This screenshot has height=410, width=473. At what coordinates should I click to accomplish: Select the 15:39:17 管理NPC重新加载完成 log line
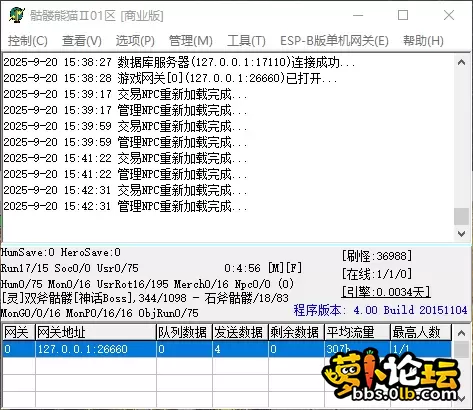coord(125,110)
